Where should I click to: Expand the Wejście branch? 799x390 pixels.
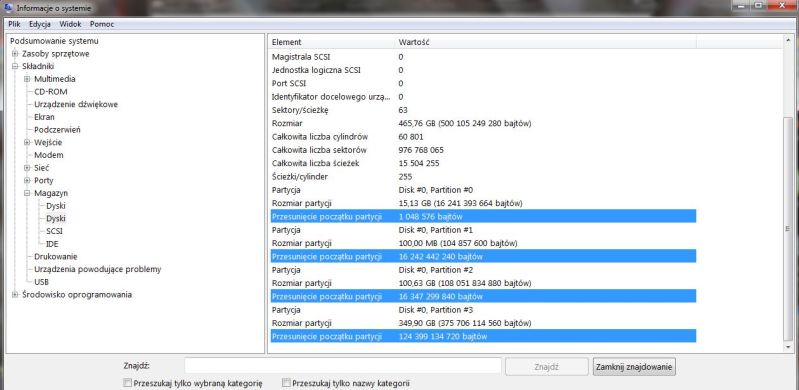pos(27,142)
